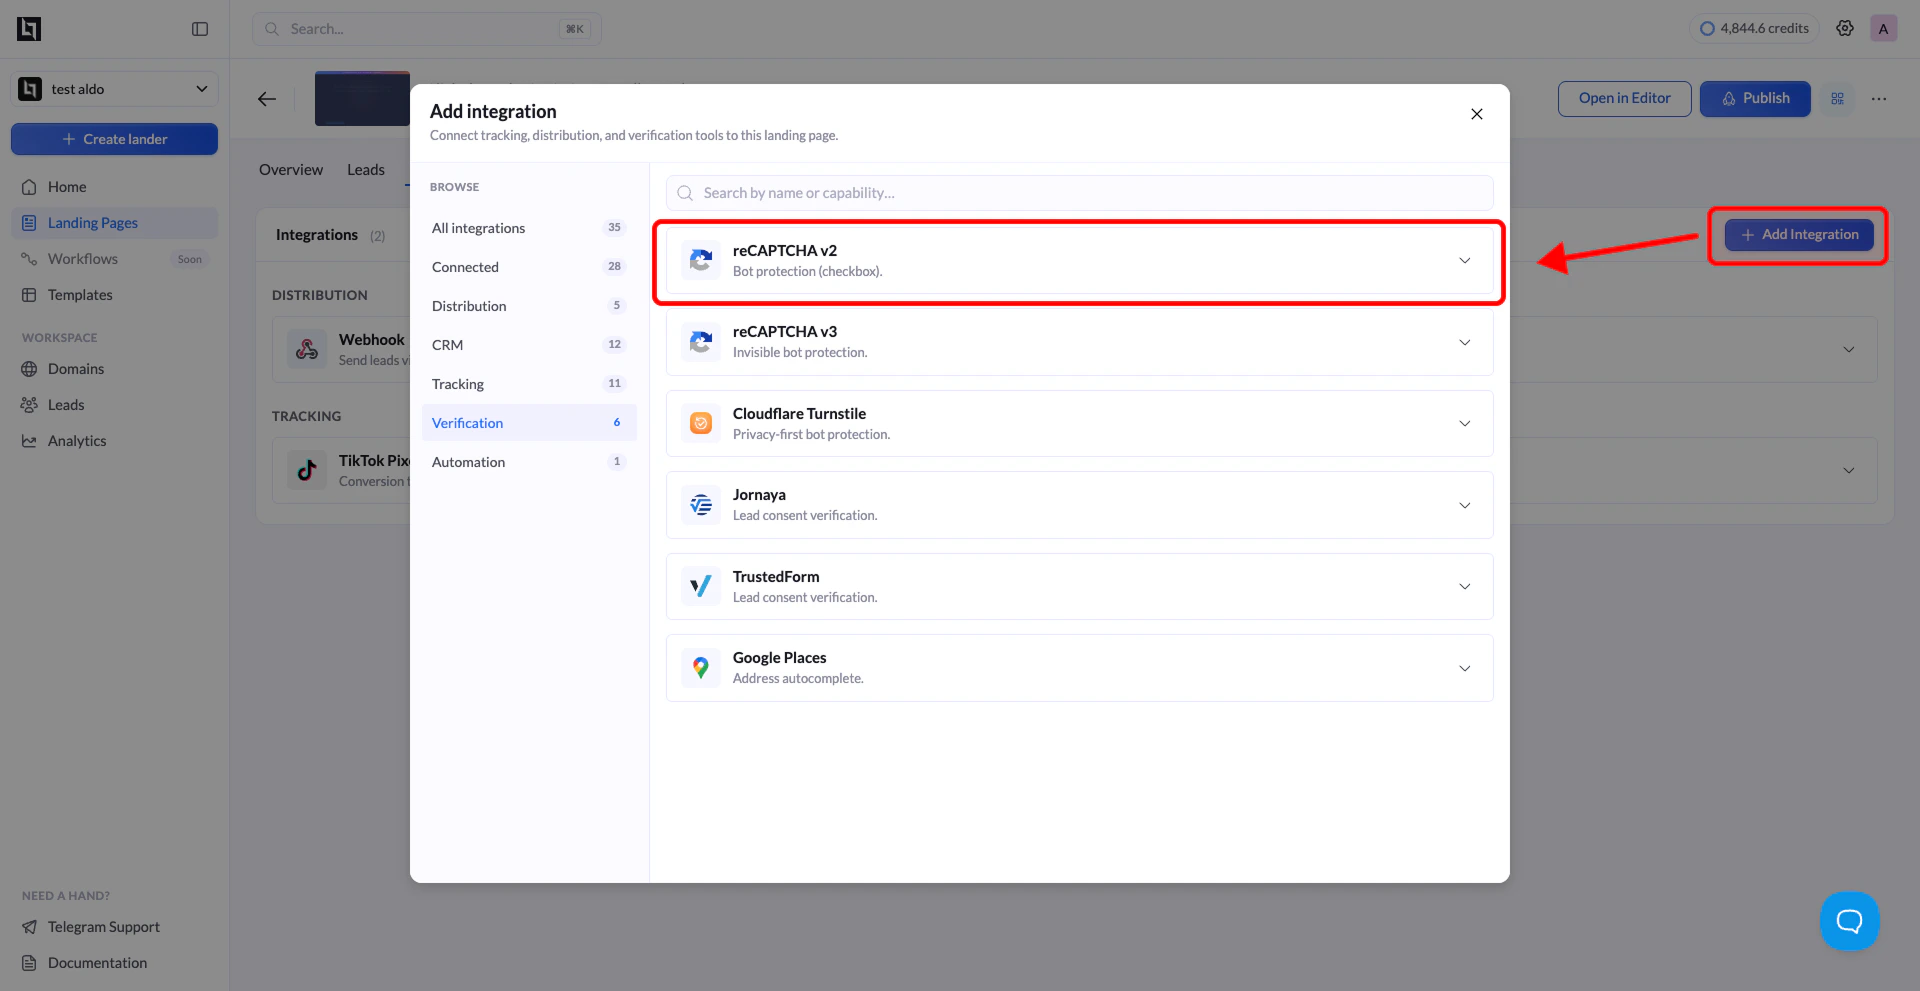1920x991 pixels.
Task: Click the Open in Editor button
Action: coord(1624,98)
